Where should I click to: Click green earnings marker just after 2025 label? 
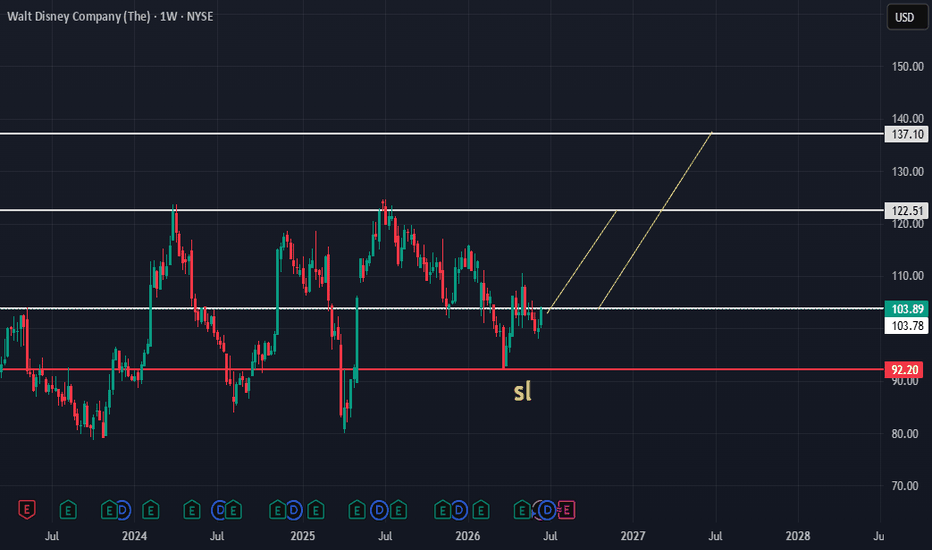pyautogui.click(x=316, y=510)
